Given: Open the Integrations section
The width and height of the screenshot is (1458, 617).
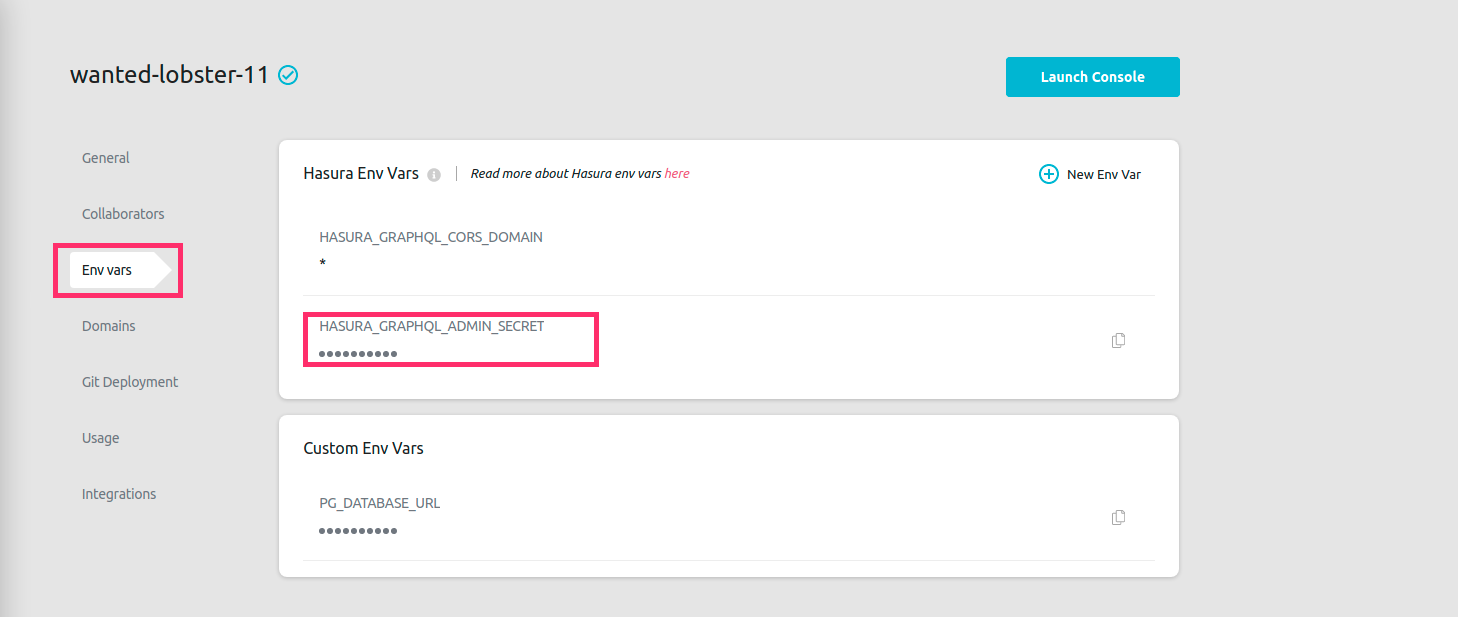Looking at the screenshot, I should [119, 493].
